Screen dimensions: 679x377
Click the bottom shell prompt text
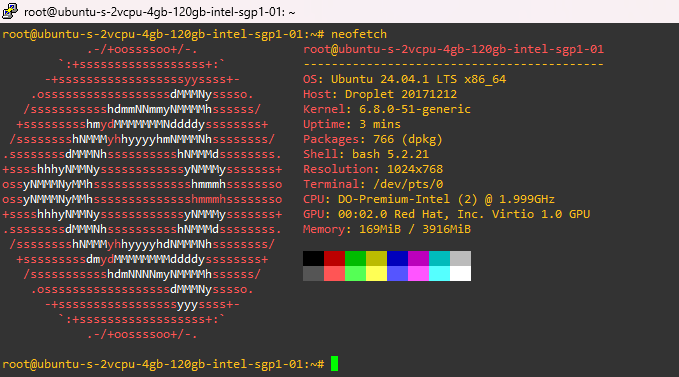(x=163, y=364)
